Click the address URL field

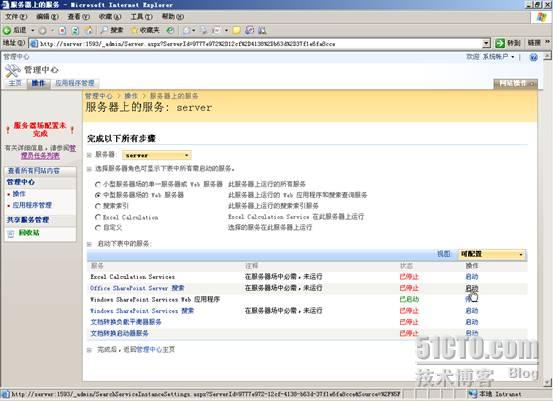pos(260,44)
